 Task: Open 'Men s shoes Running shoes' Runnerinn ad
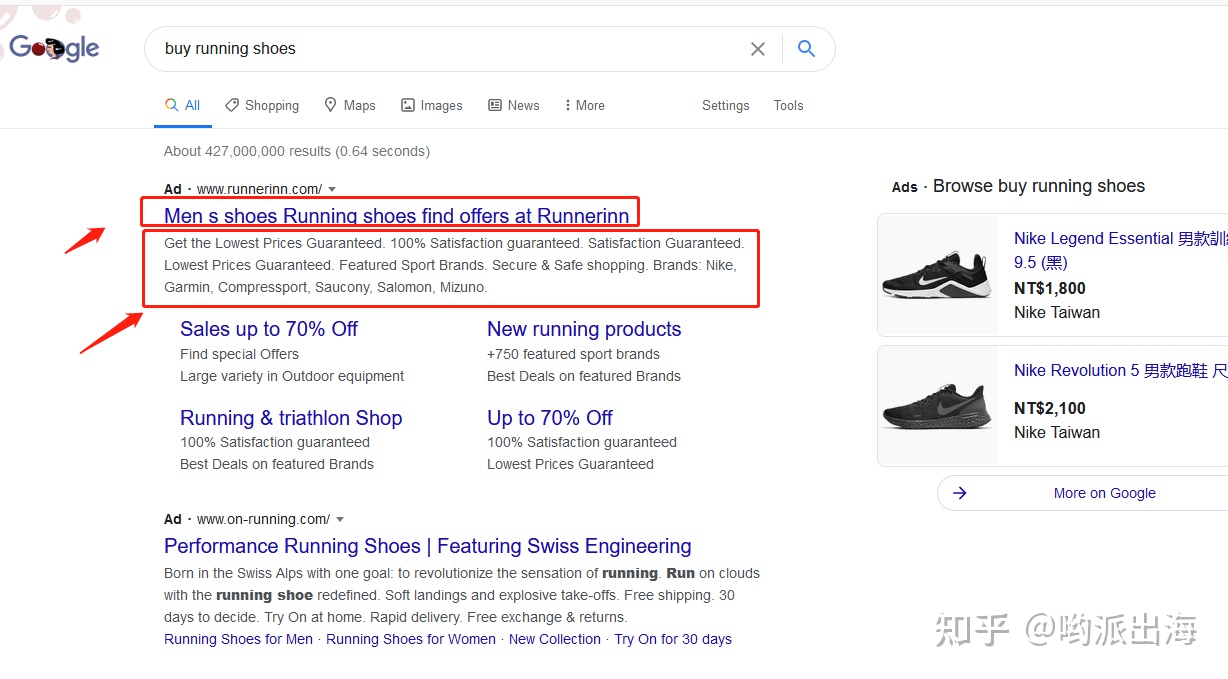397,216
